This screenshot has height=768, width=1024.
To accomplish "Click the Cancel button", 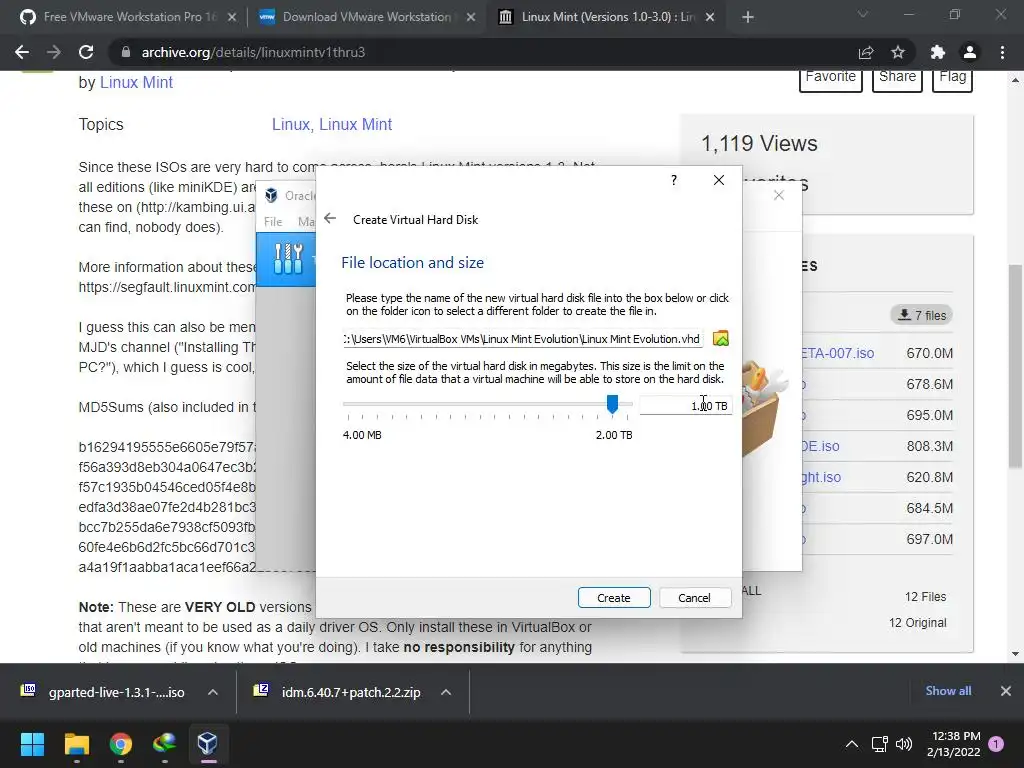I will (694, 598).
